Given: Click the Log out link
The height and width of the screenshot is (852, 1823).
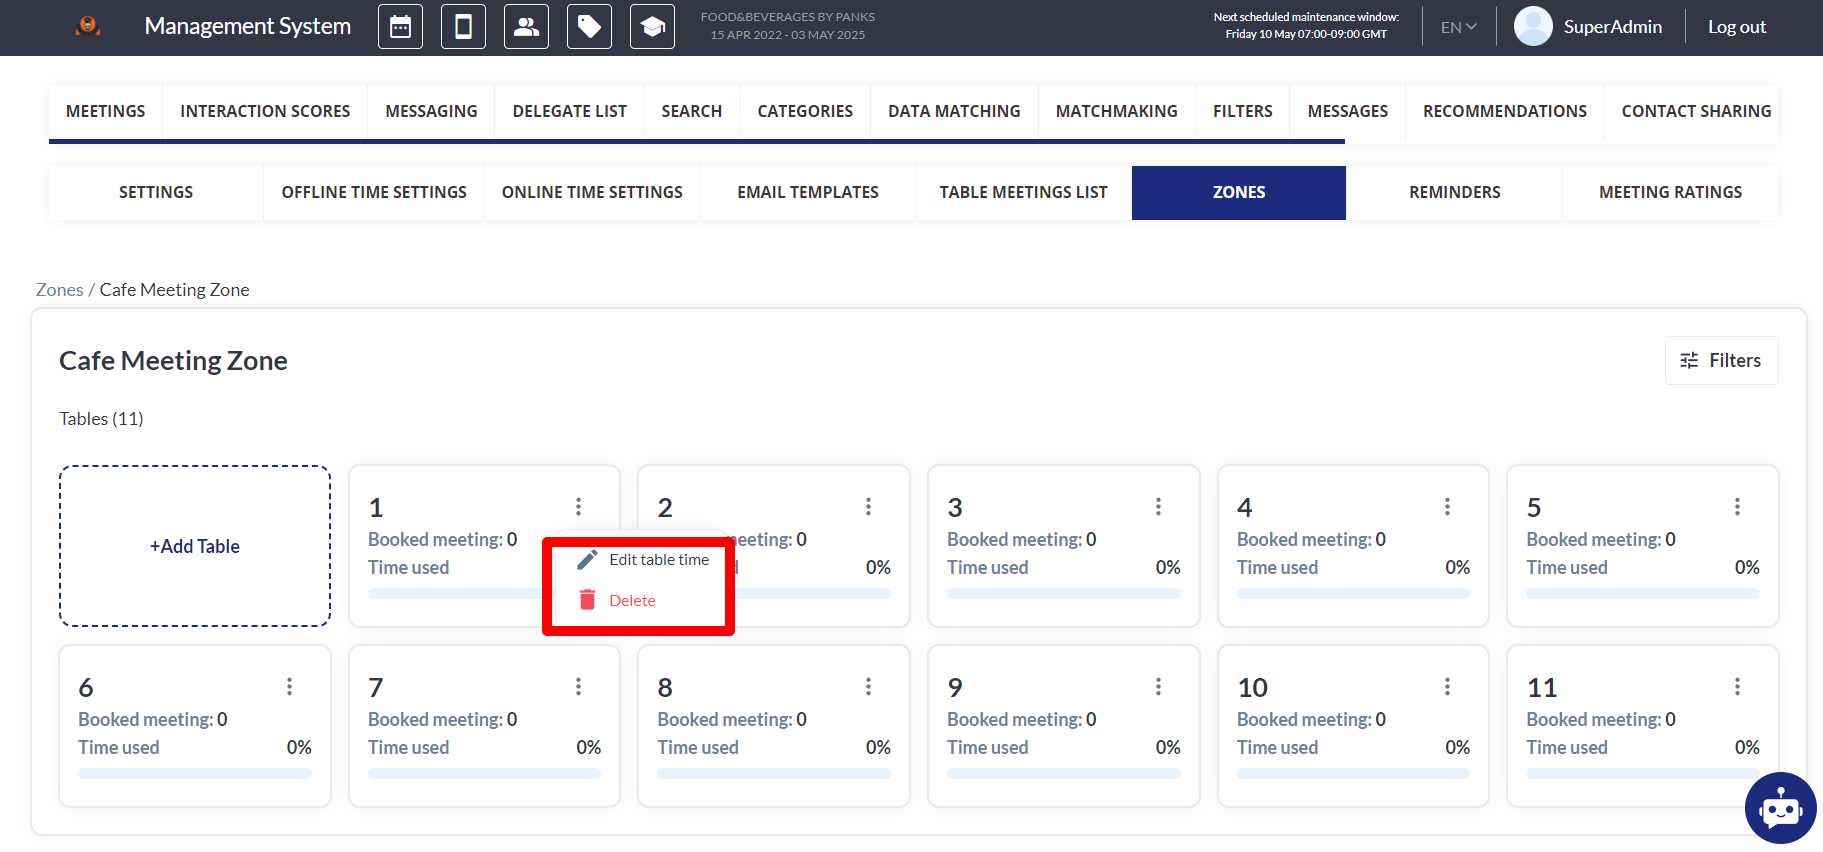Looking at the screenshot, I should click(1736, 27).
